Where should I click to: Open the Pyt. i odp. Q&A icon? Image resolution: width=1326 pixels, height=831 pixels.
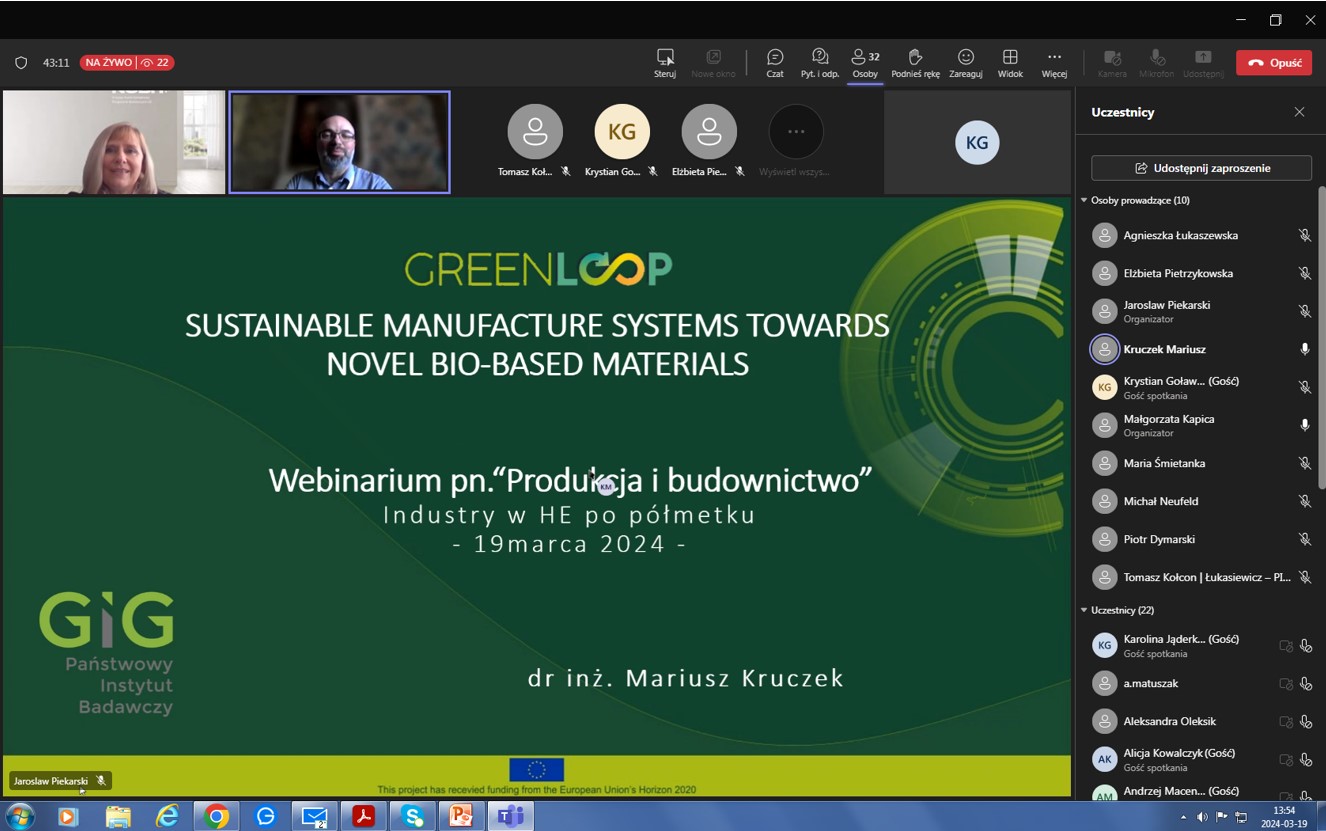(820, 62)
